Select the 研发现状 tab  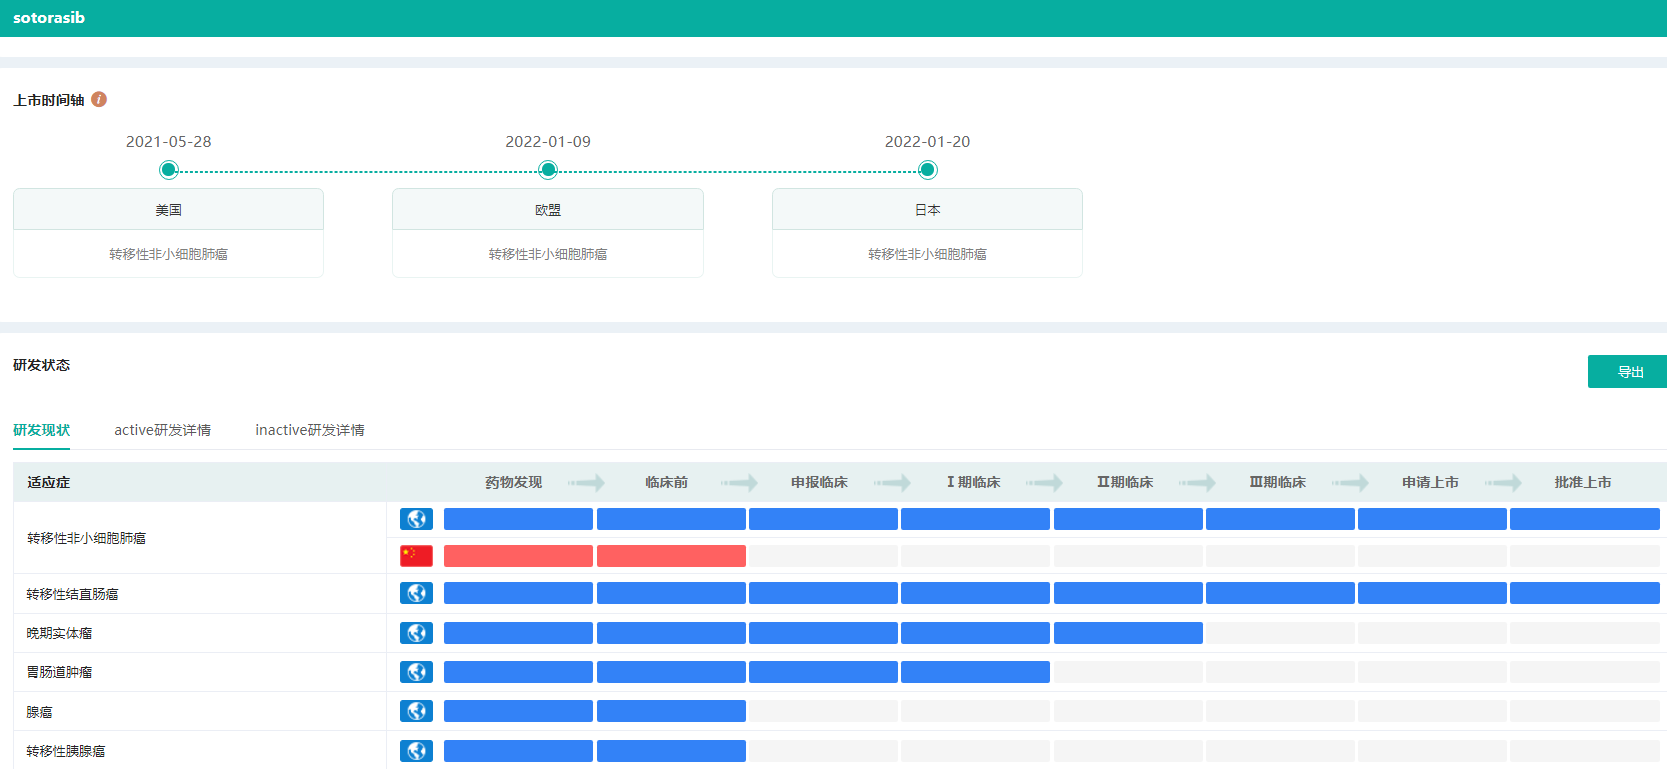pyautogui.click(x=41, y=430)
